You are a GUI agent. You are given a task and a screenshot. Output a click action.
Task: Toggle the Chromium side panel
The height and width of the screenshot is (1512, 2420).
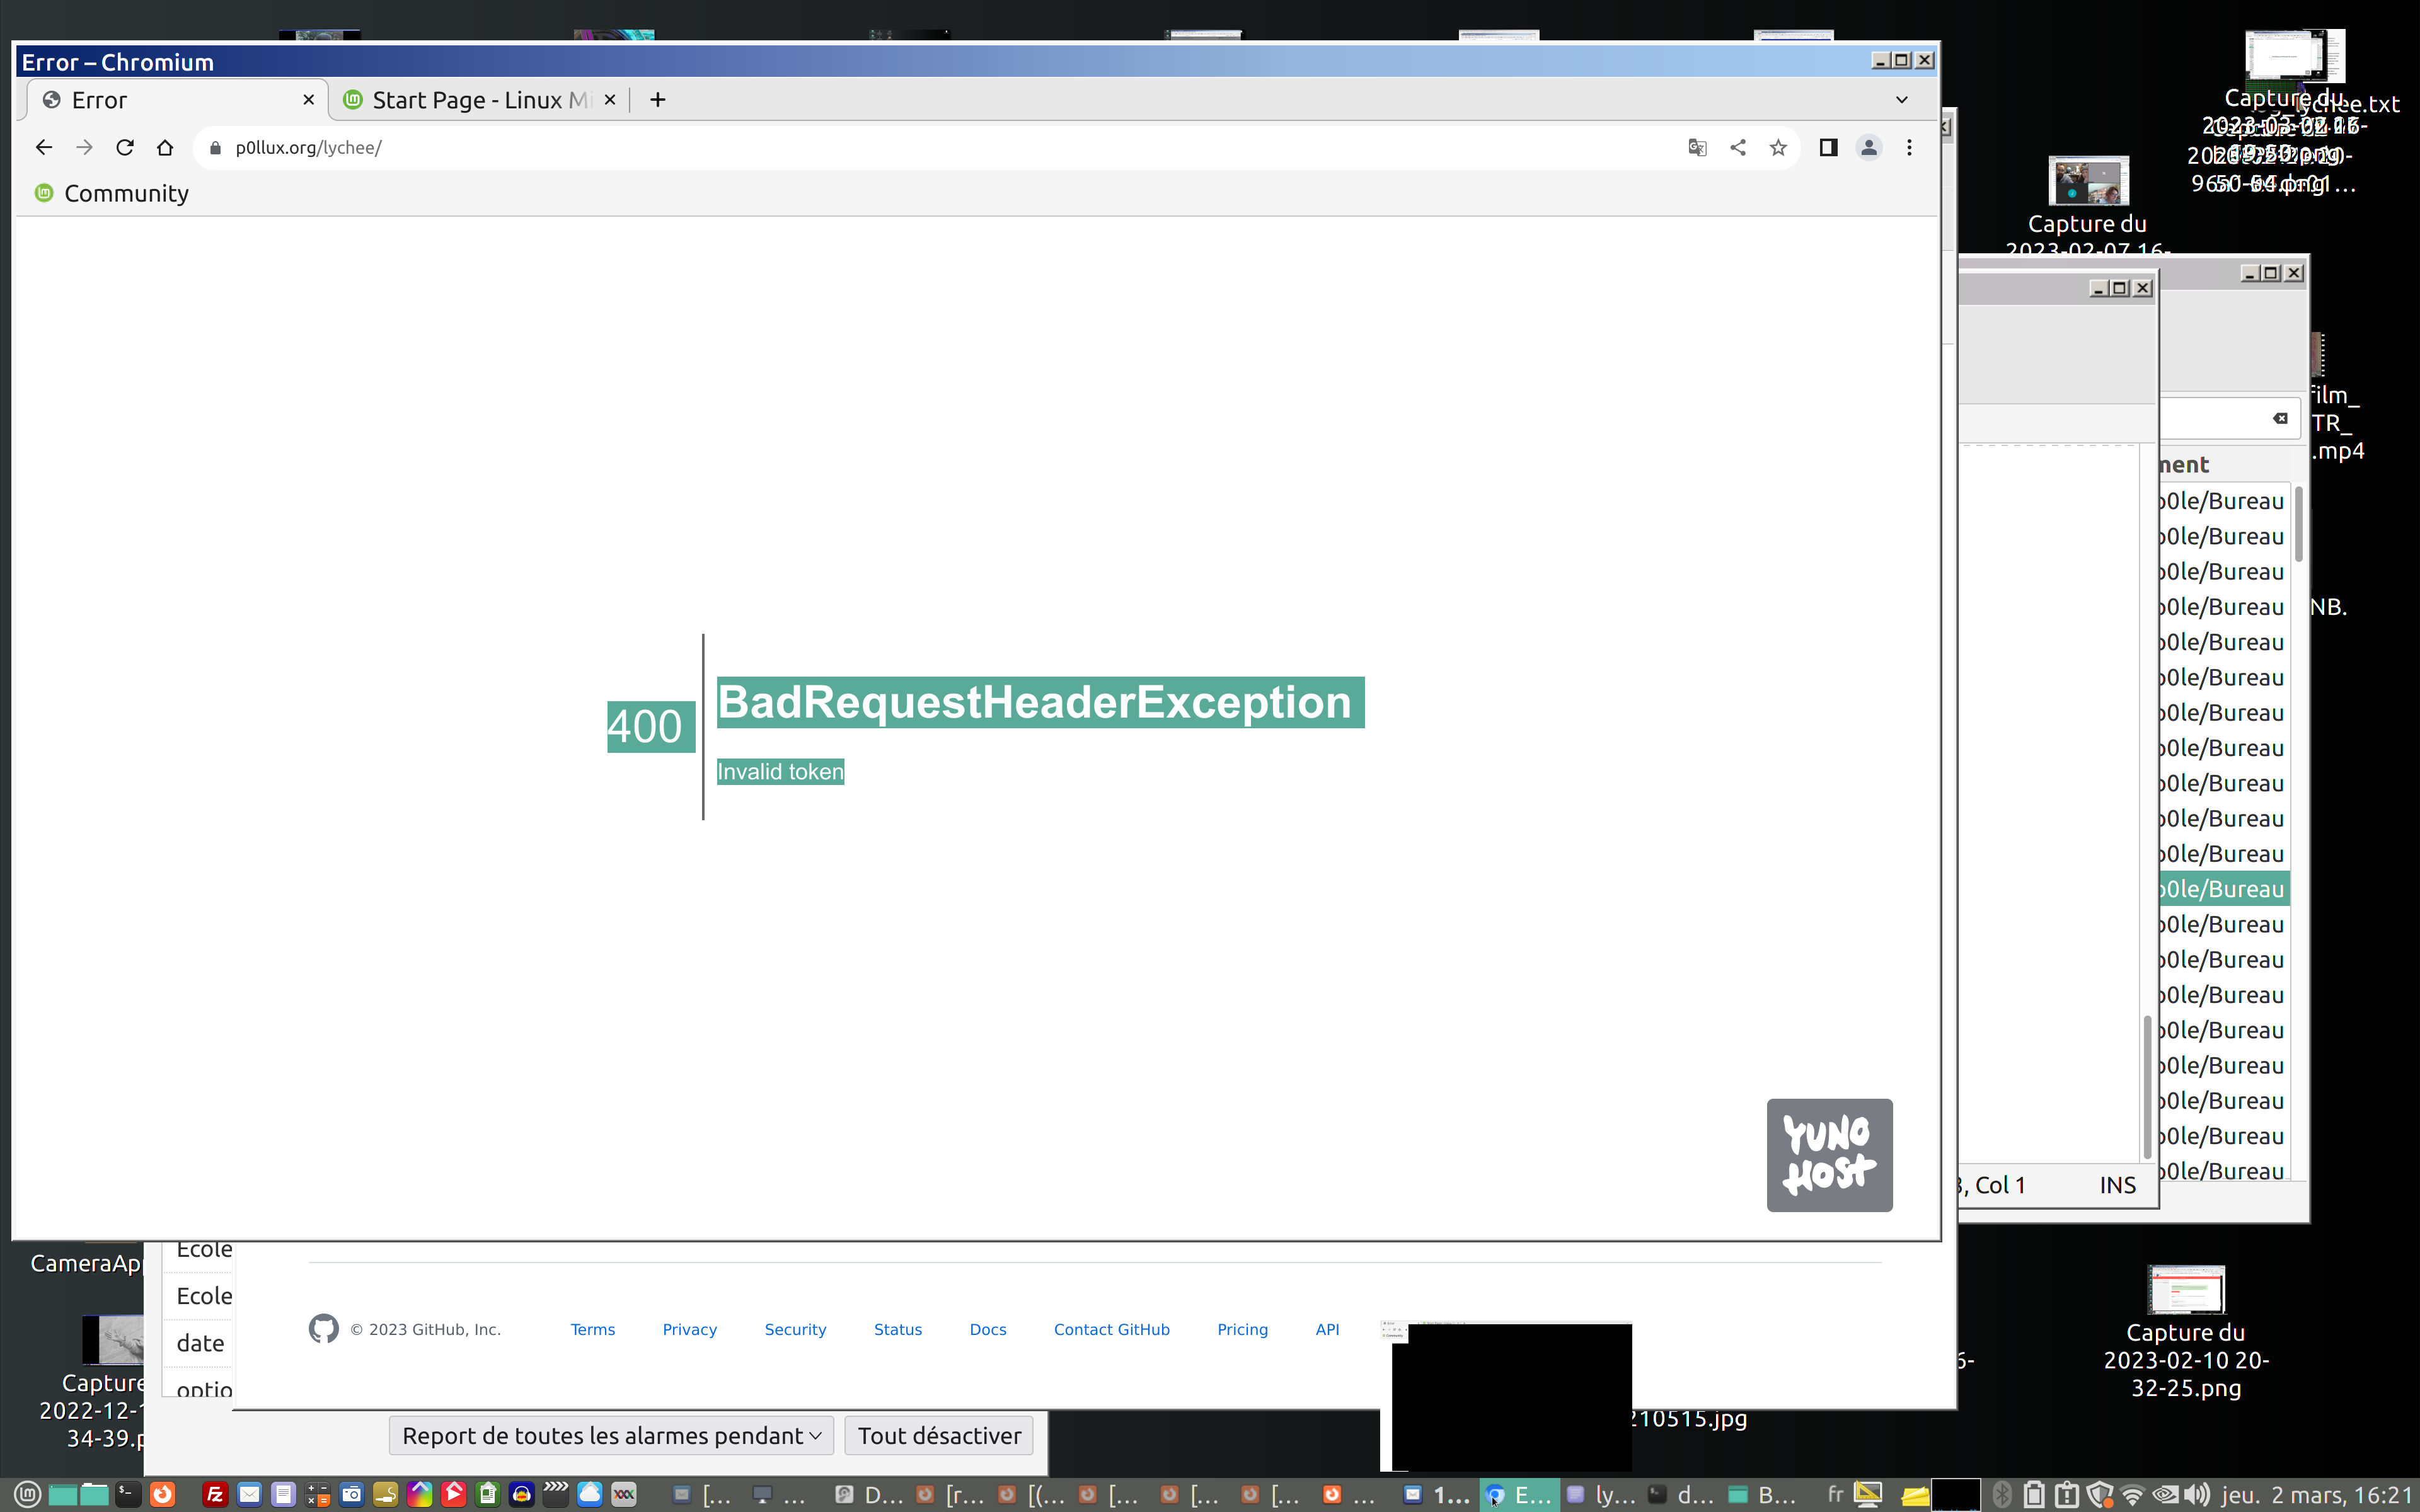point(1827,148)
